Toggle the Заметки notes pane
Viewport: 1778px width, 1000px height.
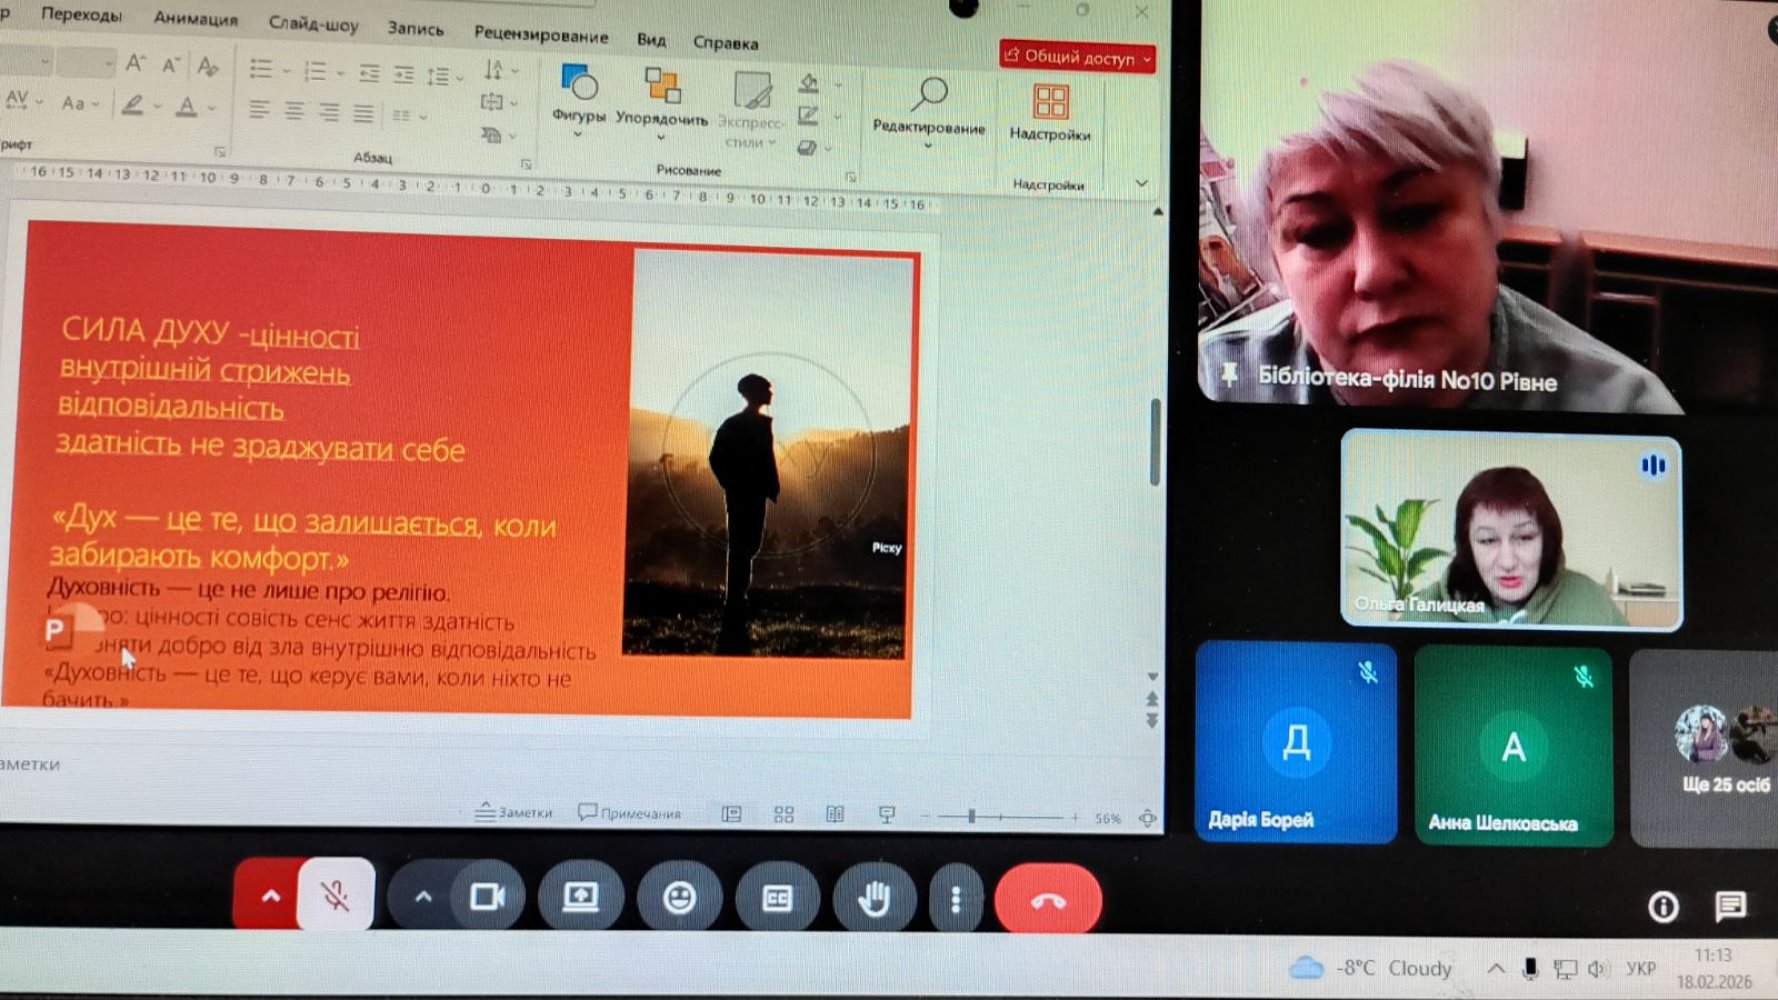[x=514, y=812]
